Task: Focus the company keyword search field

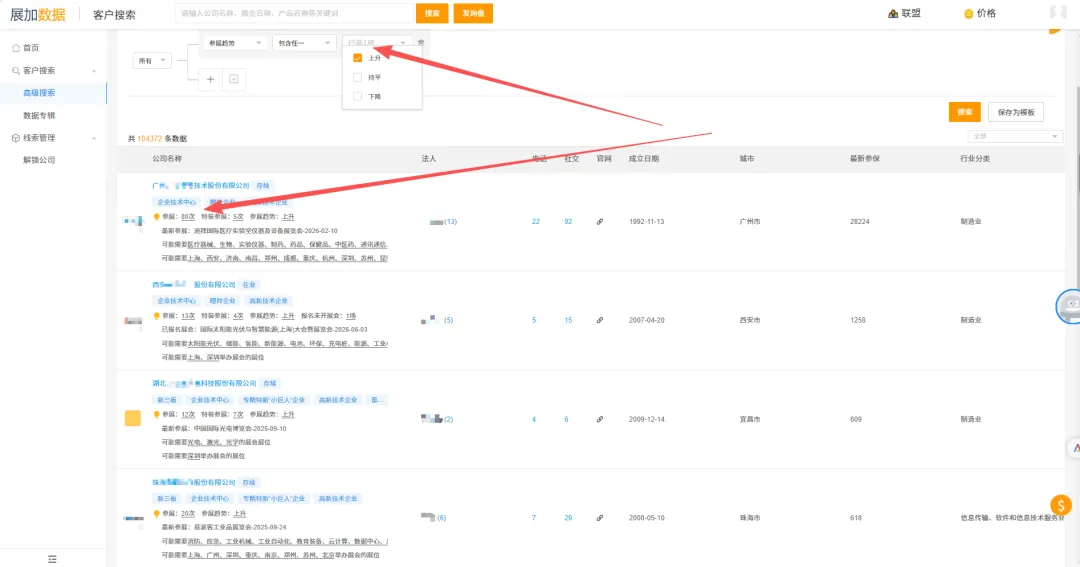Action: pos(294,13)
